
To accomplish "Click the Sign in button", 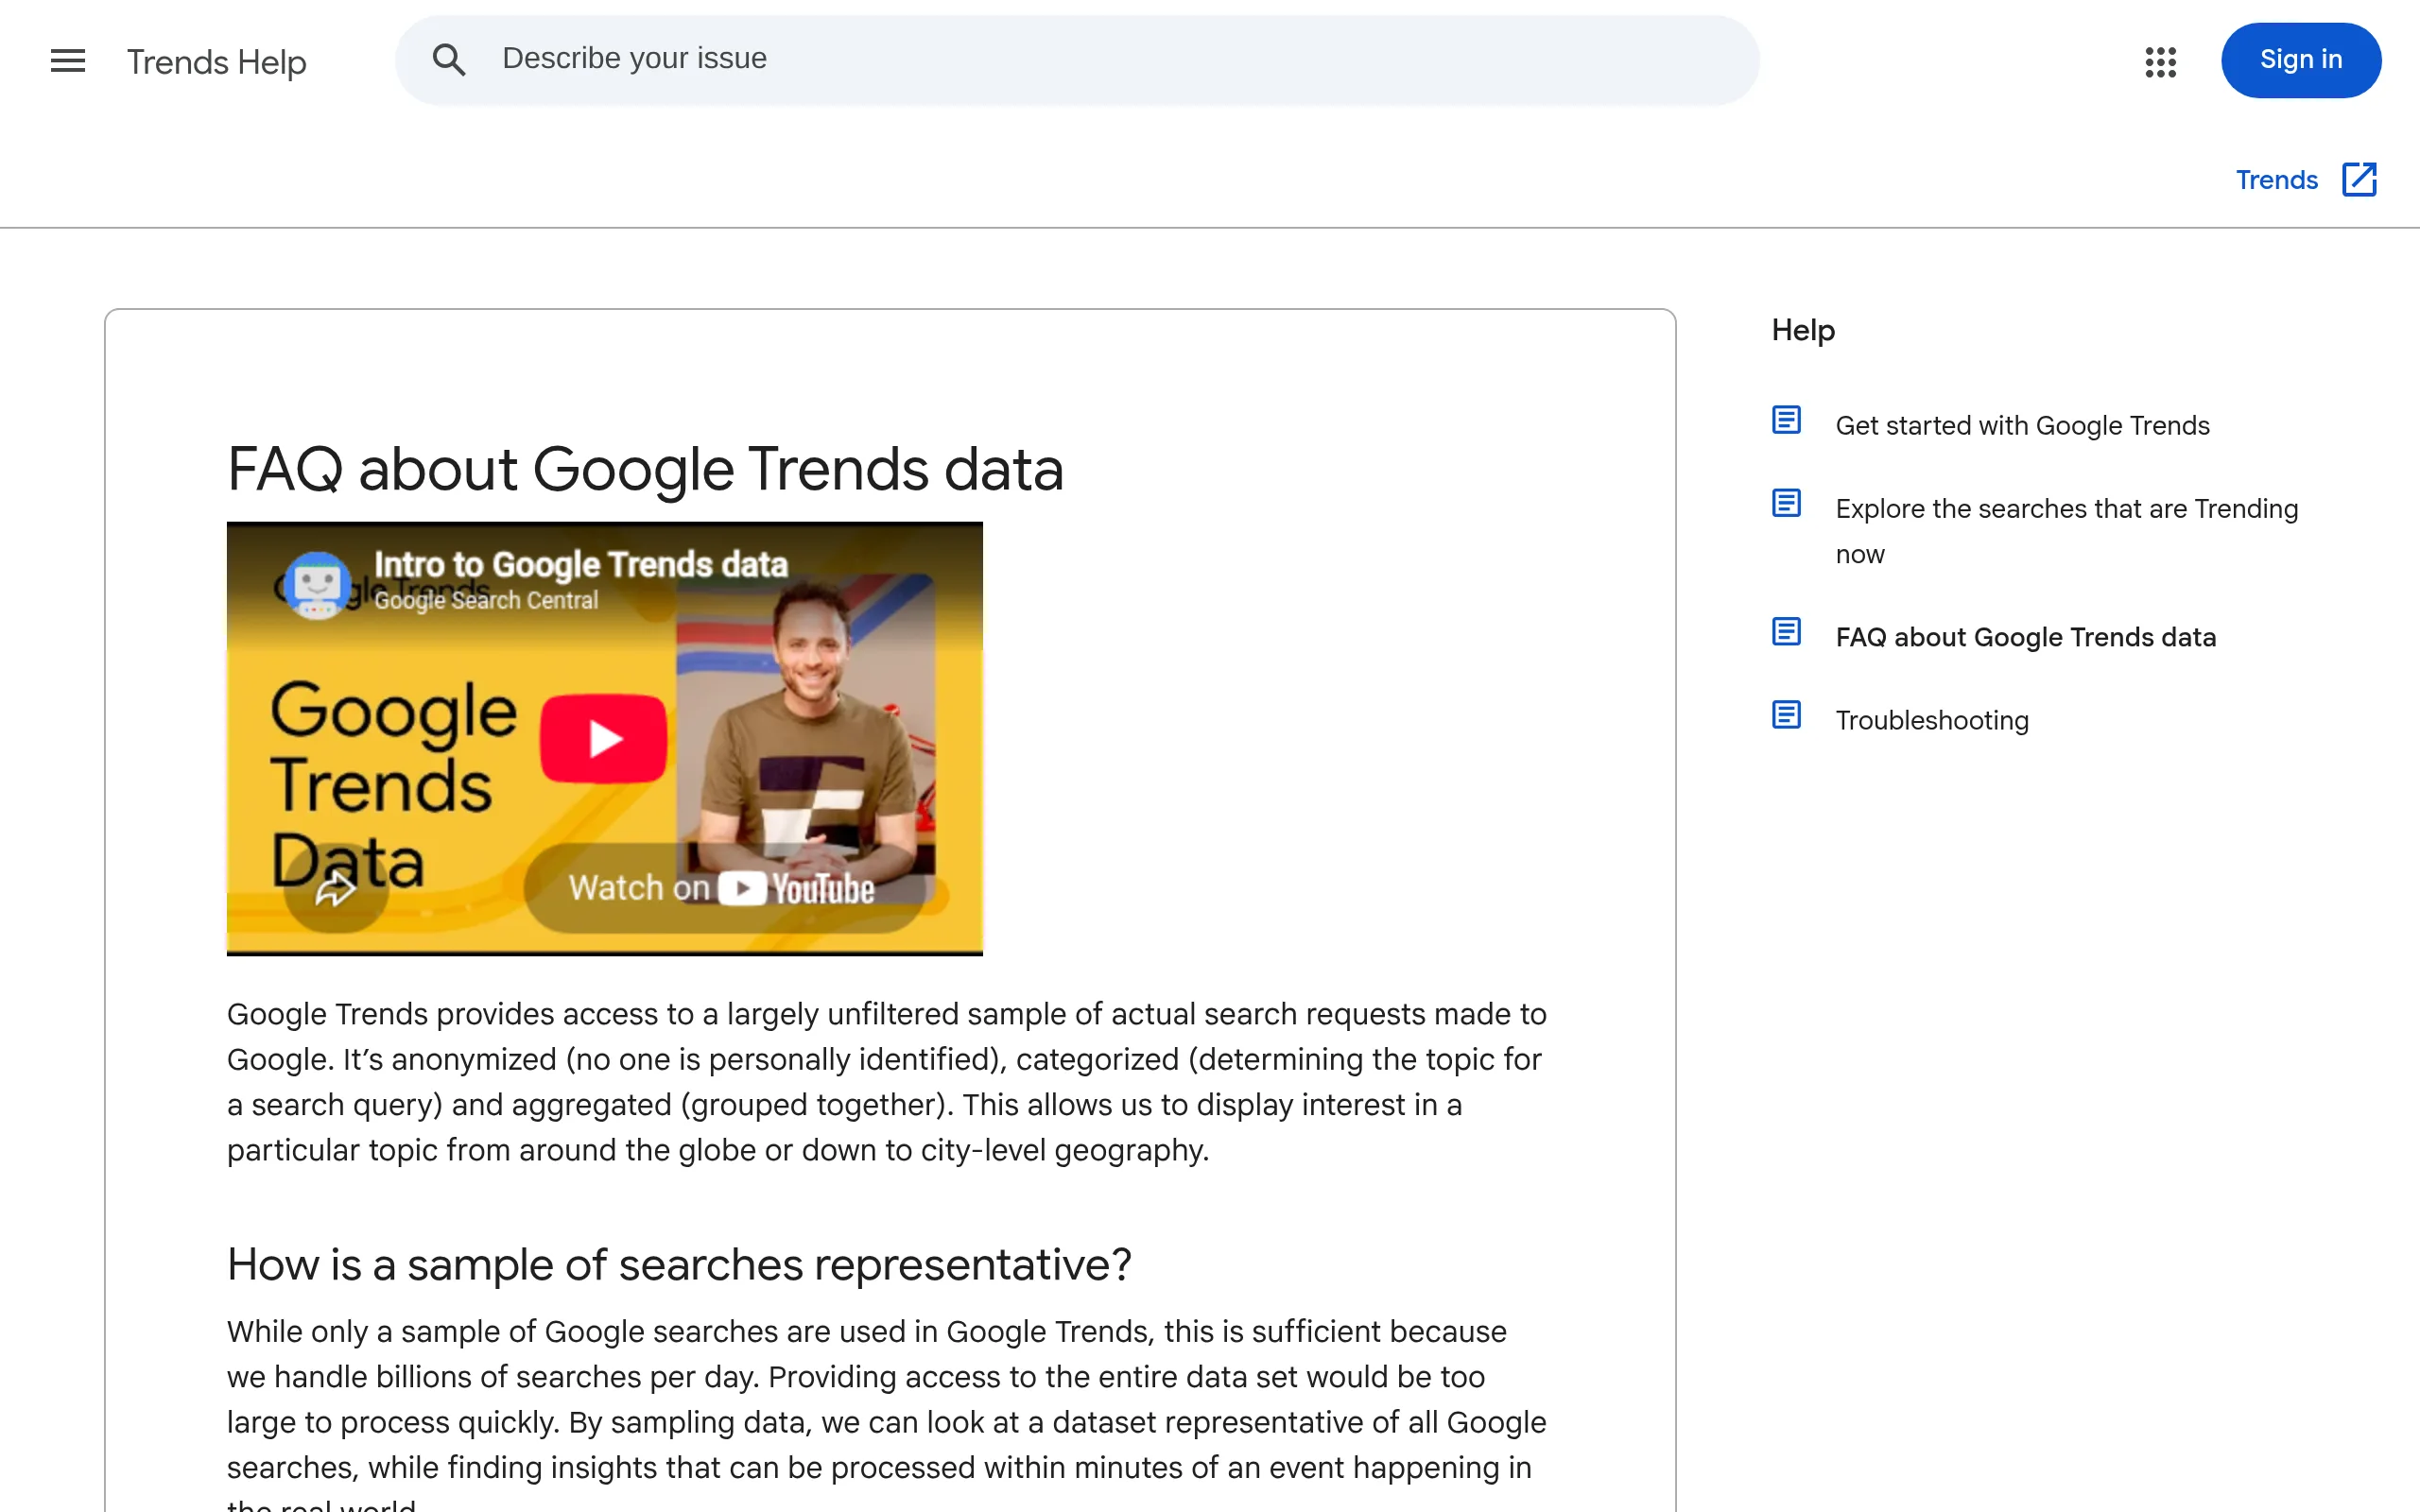I will coord(2301,60).
